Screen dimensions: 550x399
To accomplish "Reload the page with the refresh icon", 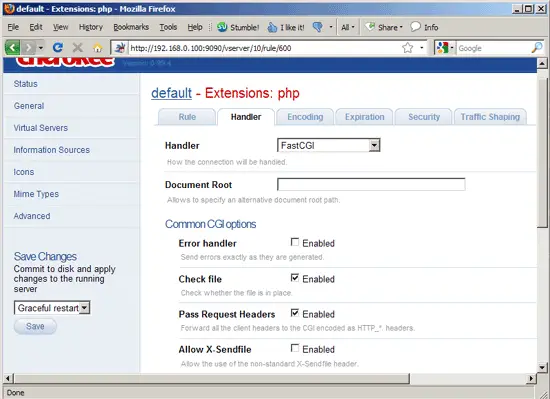I will [x=58, y=47].
